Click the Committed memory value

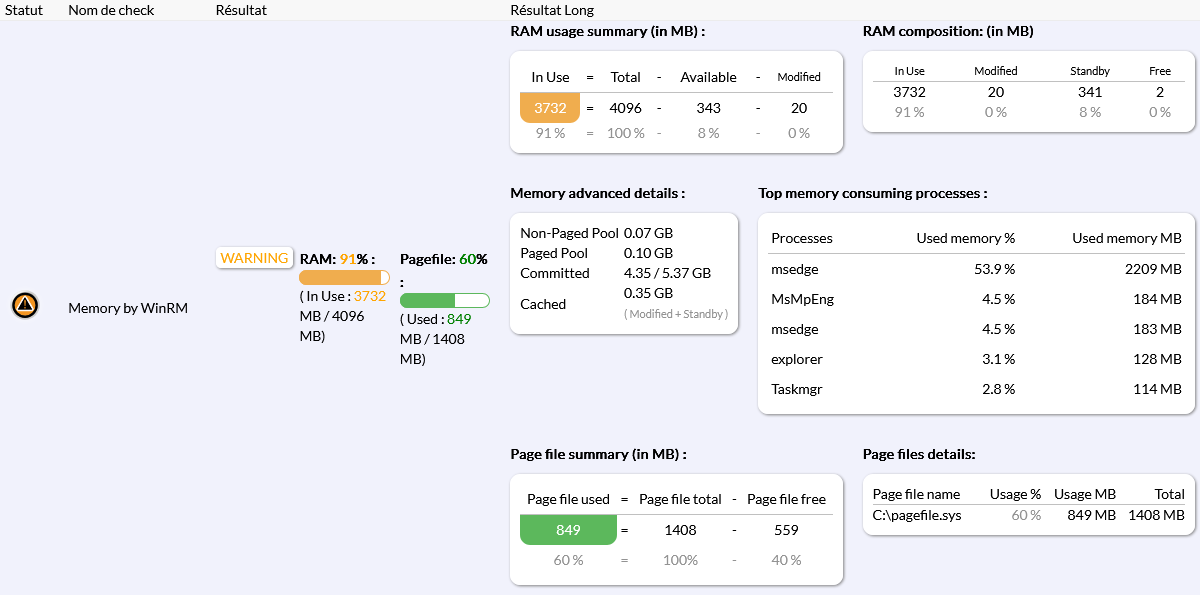click(x=667, y=273)
